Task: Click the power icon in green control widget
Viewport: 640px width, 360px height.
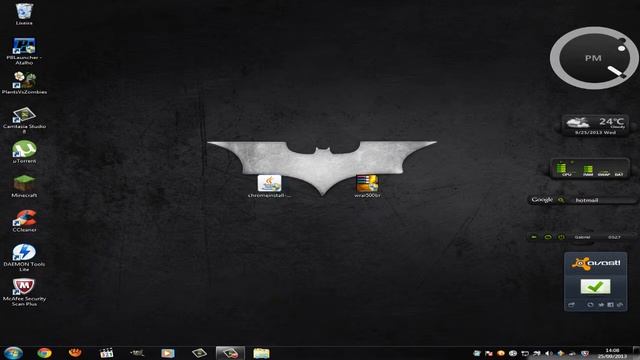Action: [561, 237]
